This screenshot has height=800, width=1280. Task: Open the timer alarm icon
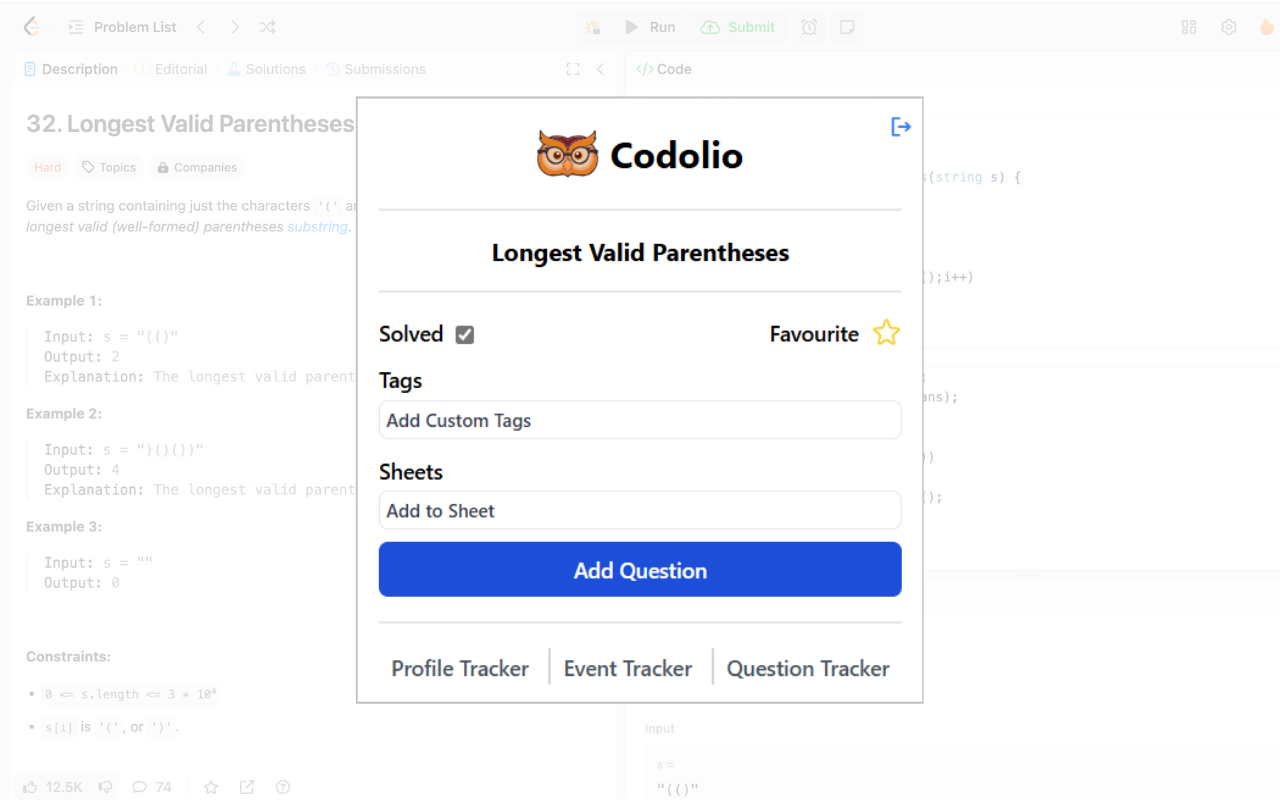pos(809,27)
